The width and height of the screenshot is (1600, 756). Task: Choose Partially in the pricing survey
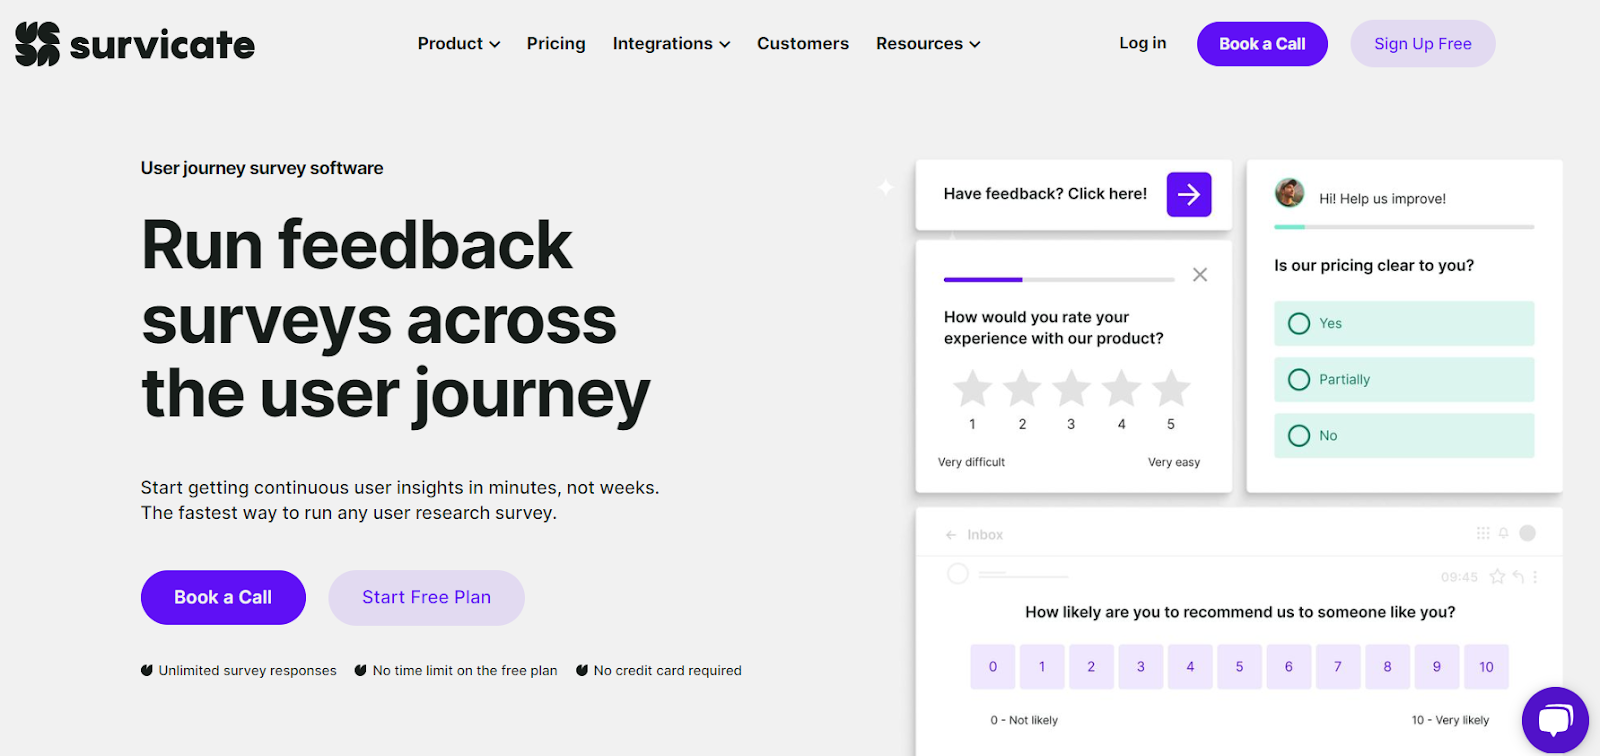click(1402, 379)
